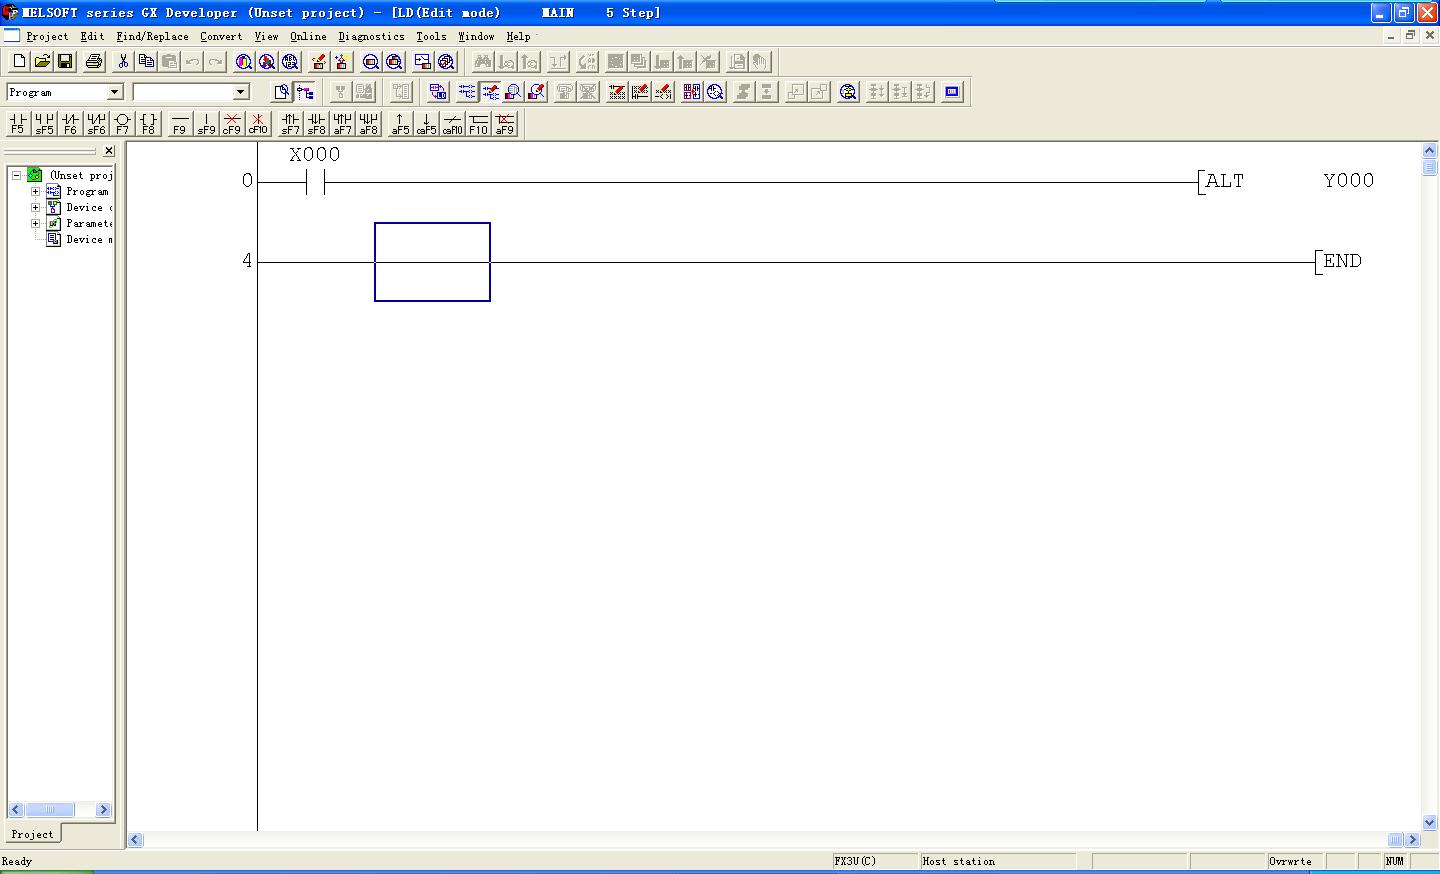Open the empty combo box dropdown arrow

240,92
